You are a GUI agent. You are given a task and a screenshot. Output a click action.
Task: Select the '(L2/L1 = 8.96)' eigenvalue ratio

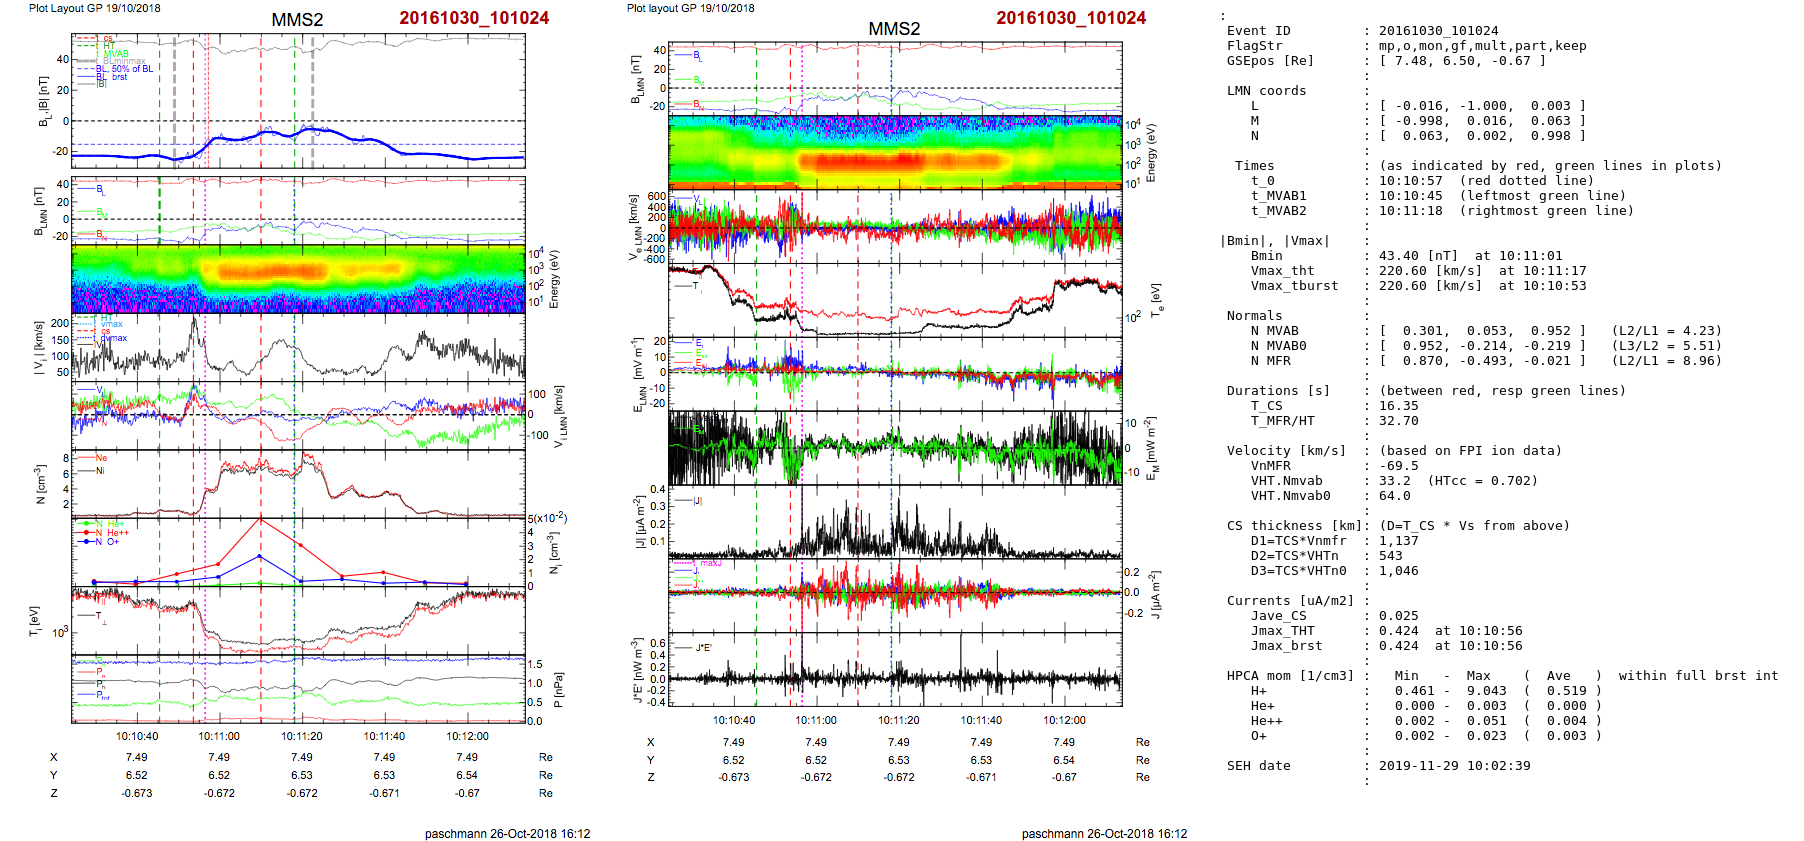click(1666, 361)
